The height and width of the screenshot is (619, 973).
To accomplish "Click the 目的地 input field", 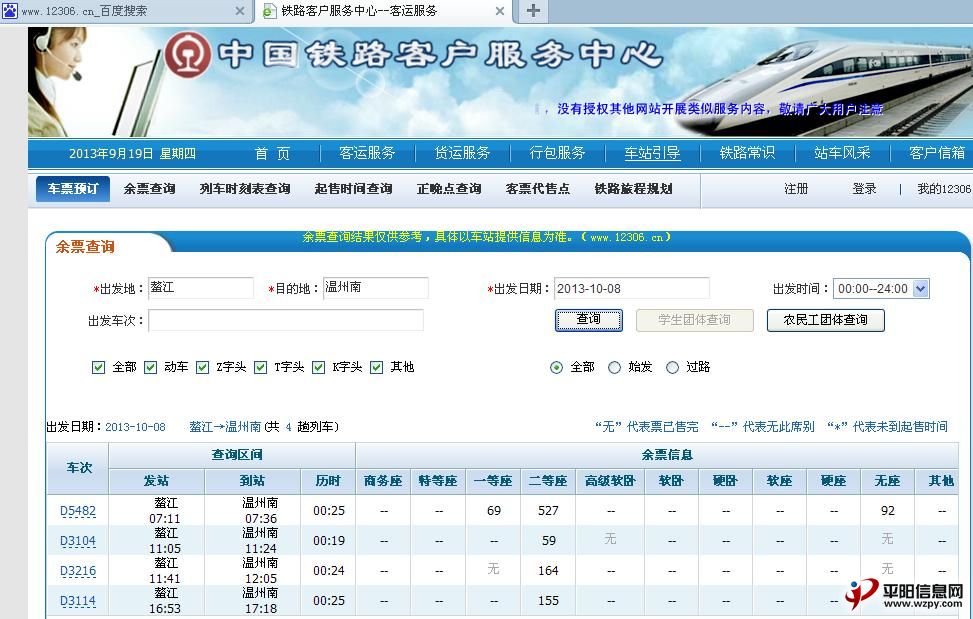I will coord(376,288).
